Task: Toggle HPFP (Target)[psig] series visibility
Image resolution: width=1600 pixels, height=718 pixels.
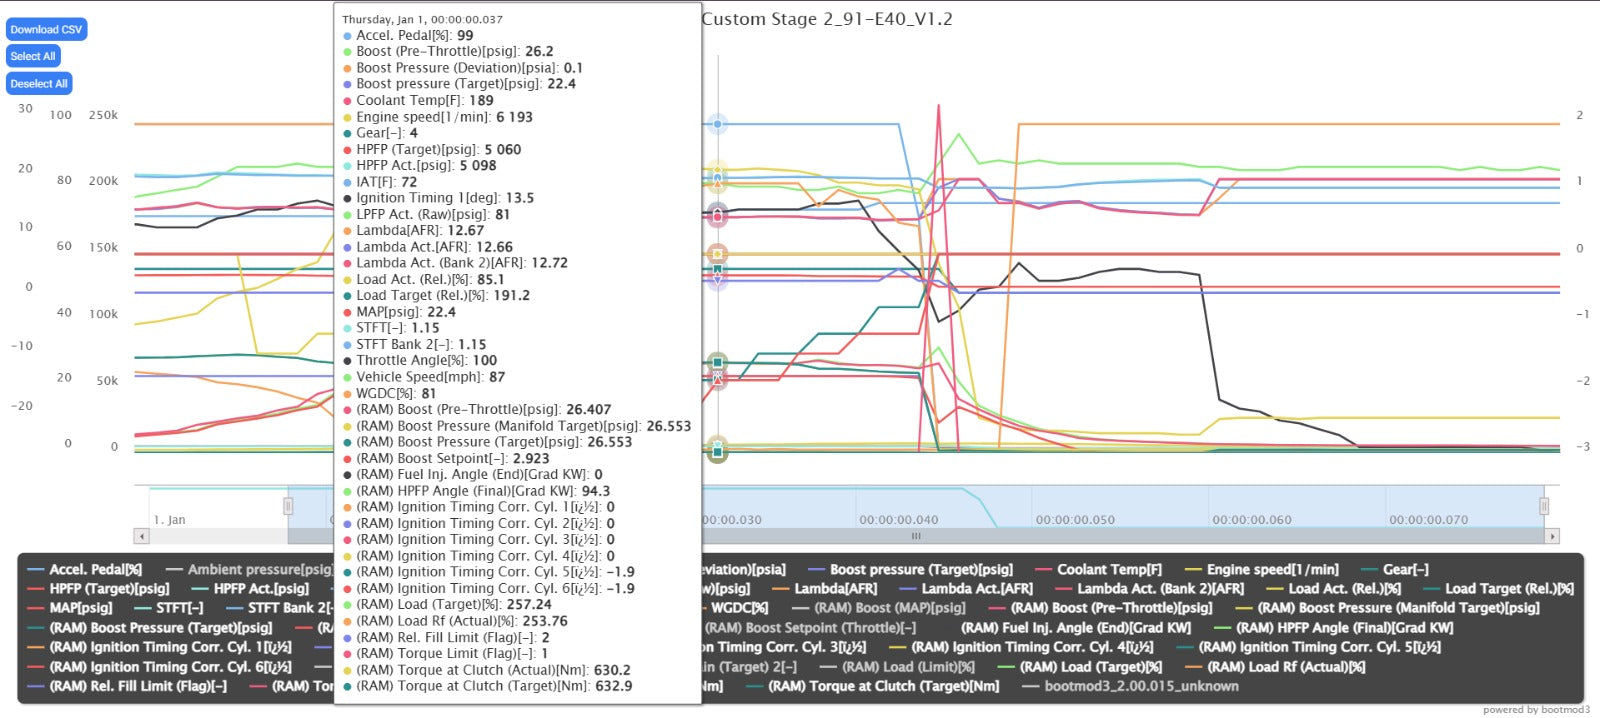Action: point(109,588)
